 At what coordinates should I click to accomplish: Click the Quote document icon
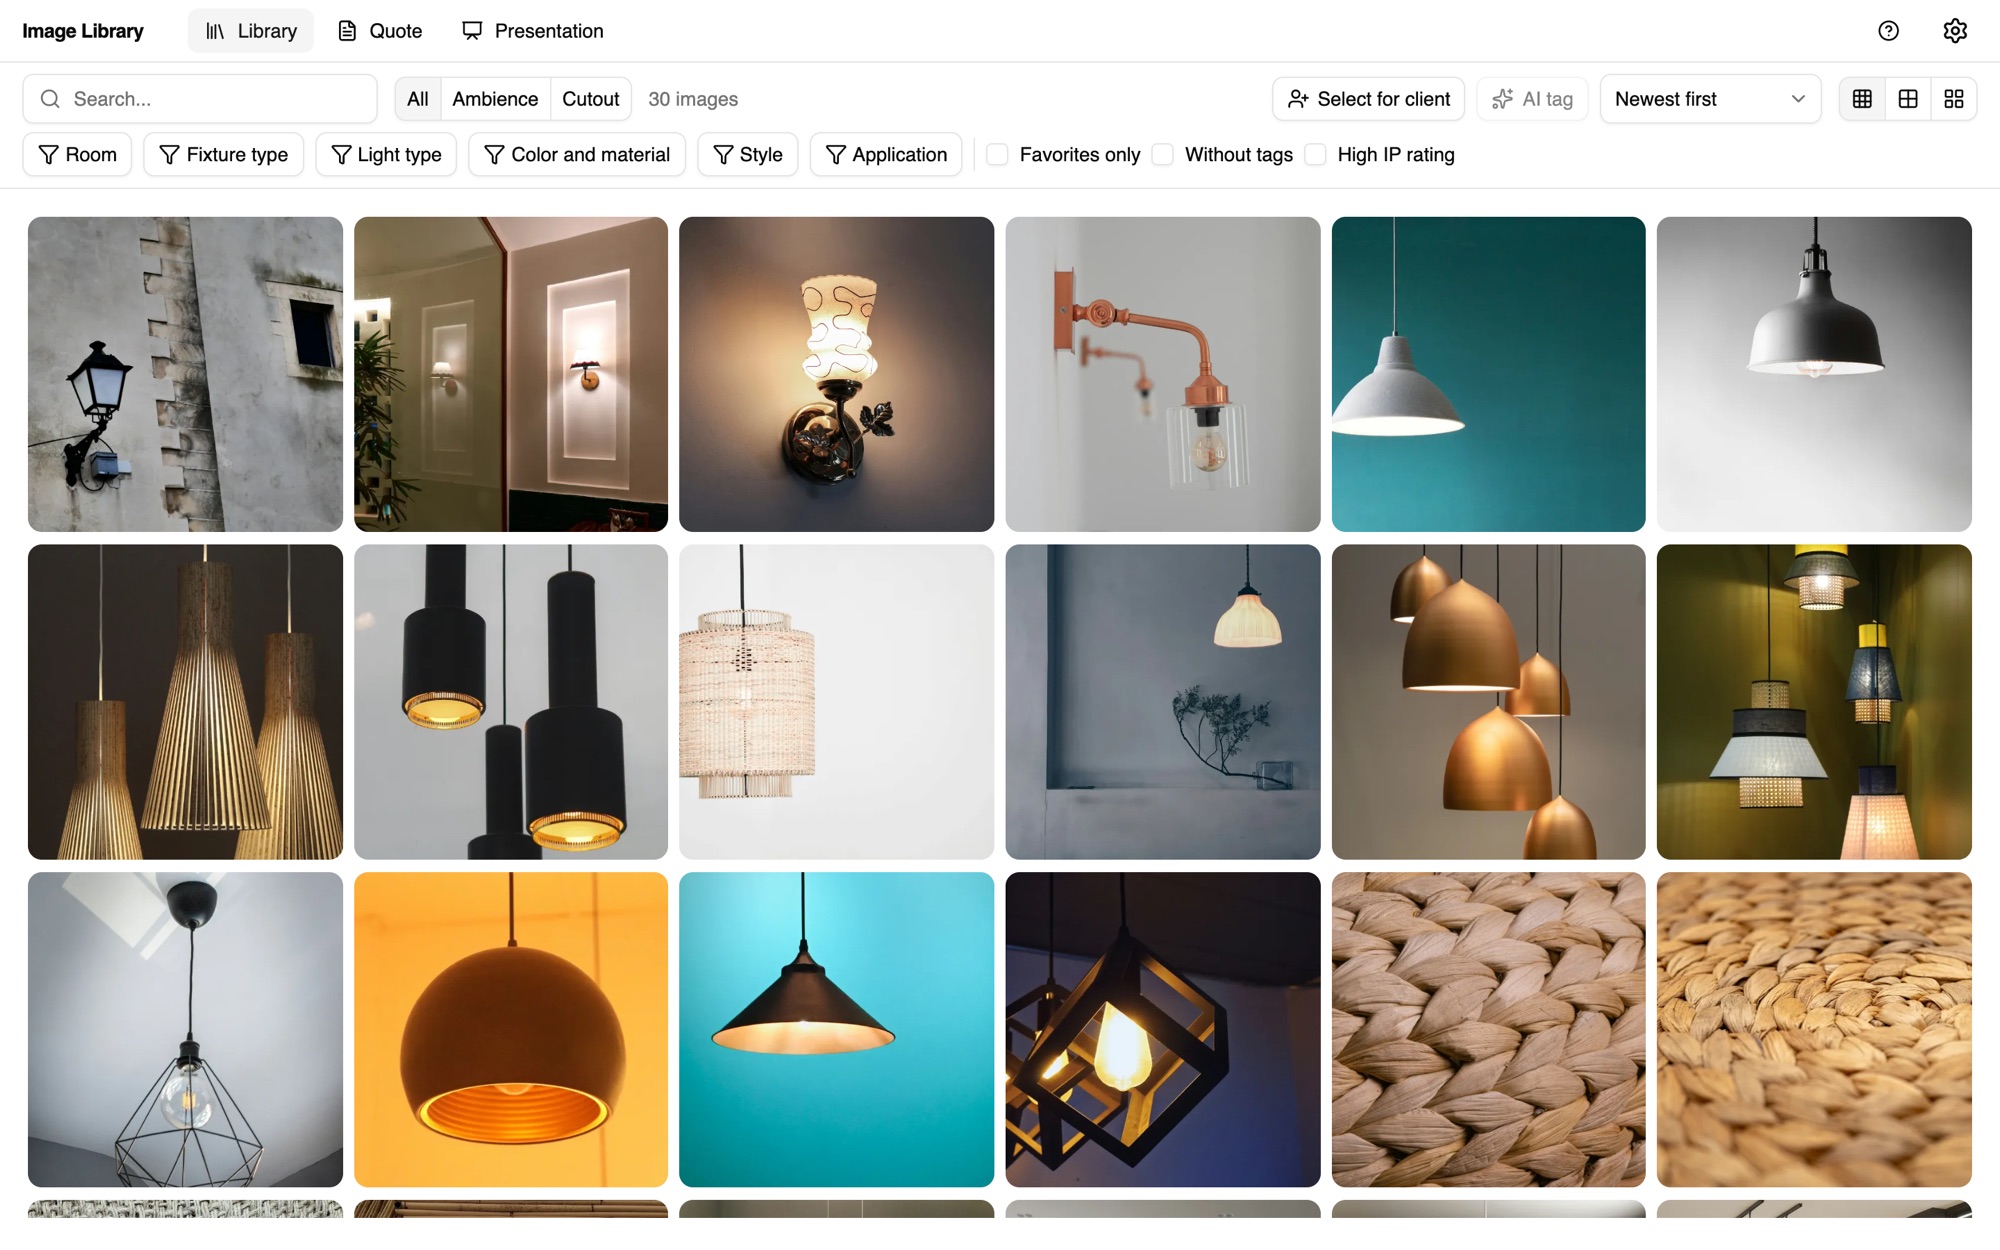tap(347, 31)
